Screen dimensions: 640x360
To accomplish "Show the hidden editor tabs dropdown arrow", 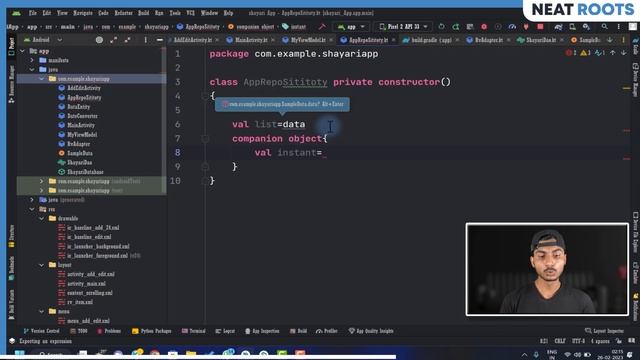I will pos(610,40).
